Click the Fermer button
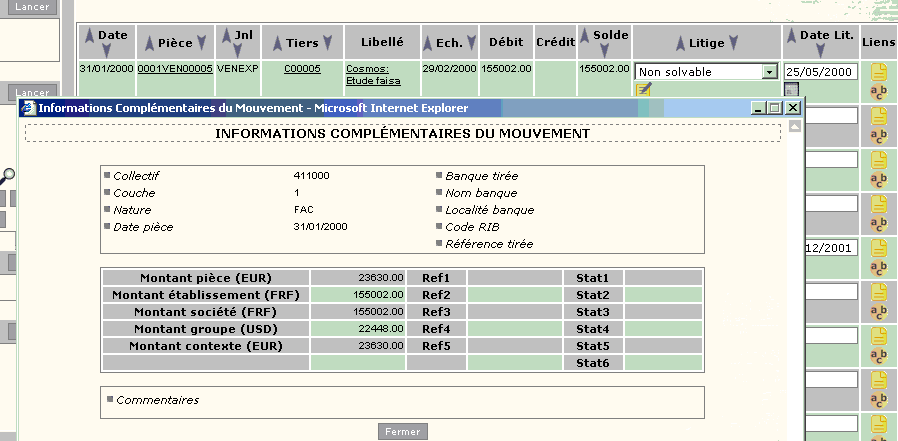The width and height of the screenshot is (898, 441). 403,432
